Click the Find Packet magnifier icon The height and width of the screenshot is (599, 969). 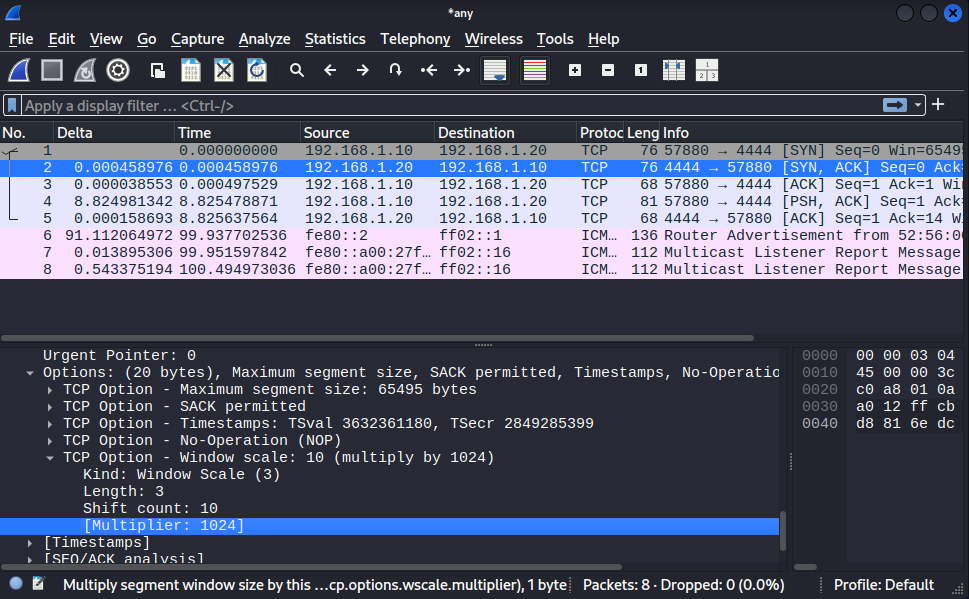tap(297, 70)
